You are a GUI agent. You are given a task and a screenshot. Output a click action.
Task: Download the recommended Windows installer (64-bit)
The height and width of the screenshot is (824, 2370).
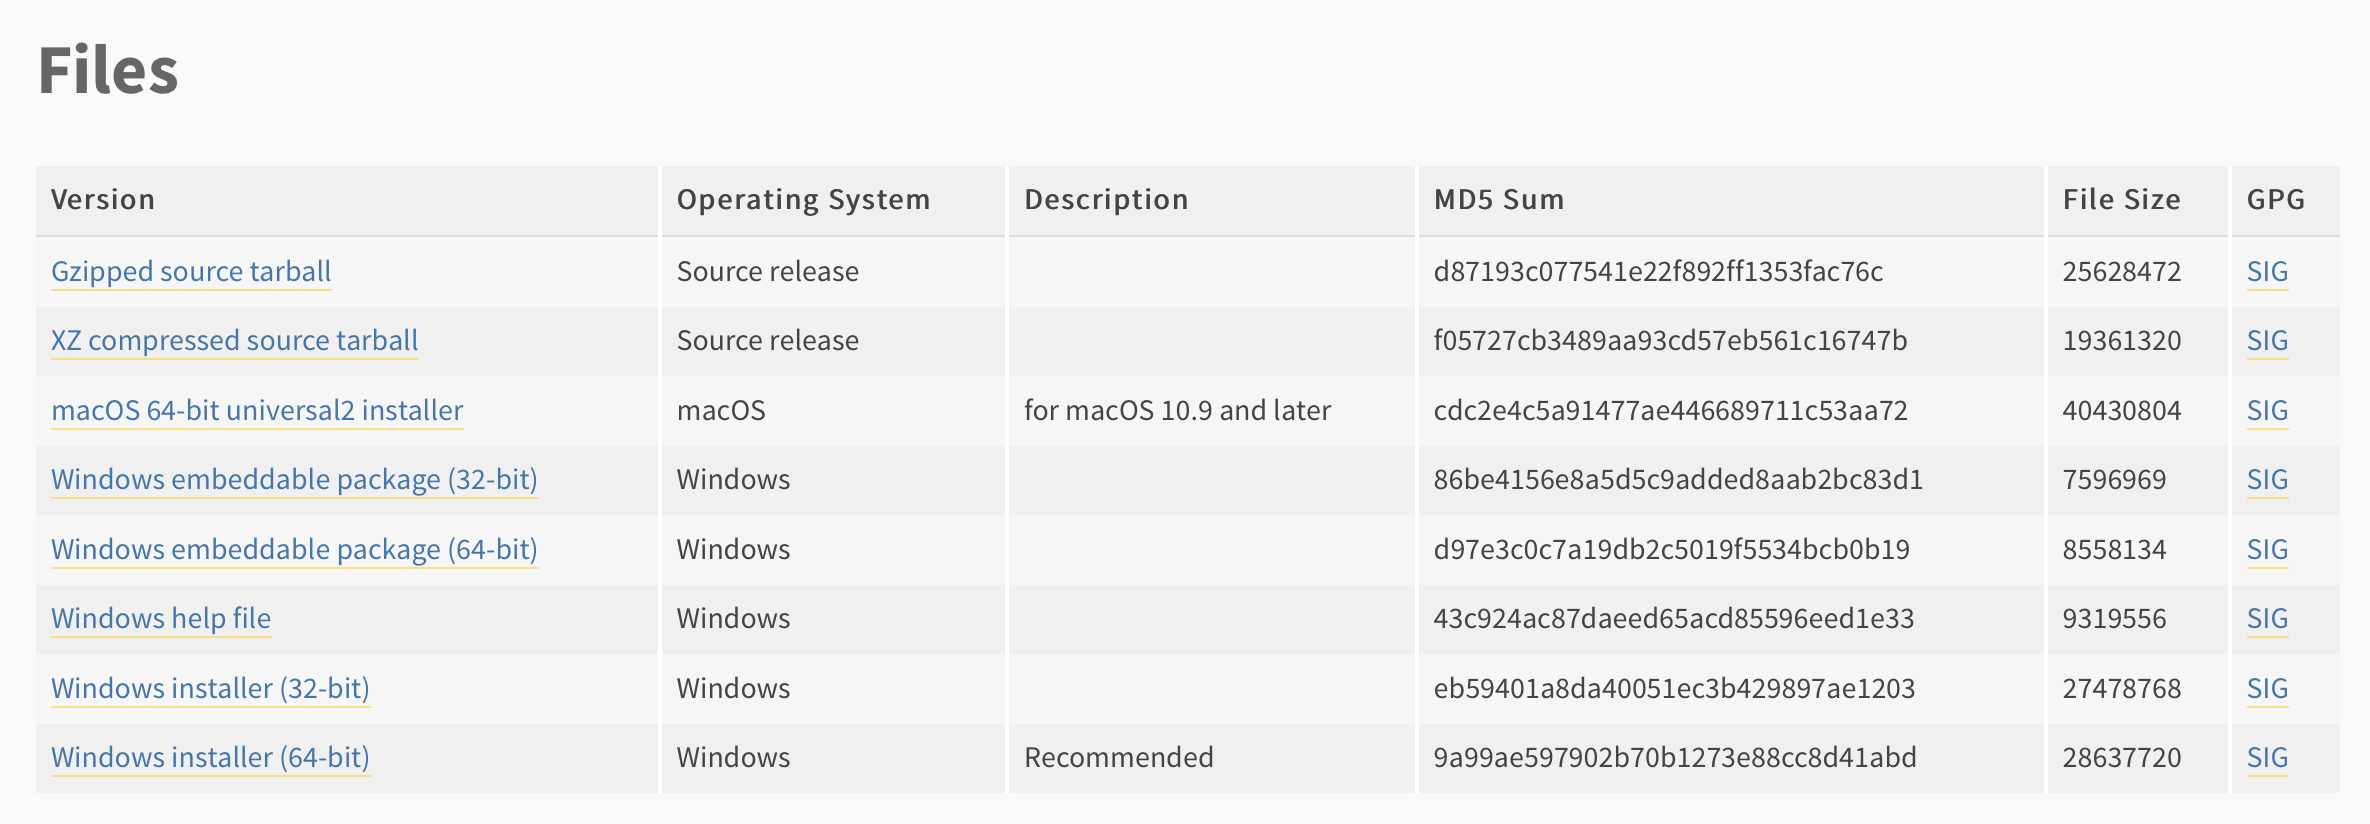coord(210,758)
